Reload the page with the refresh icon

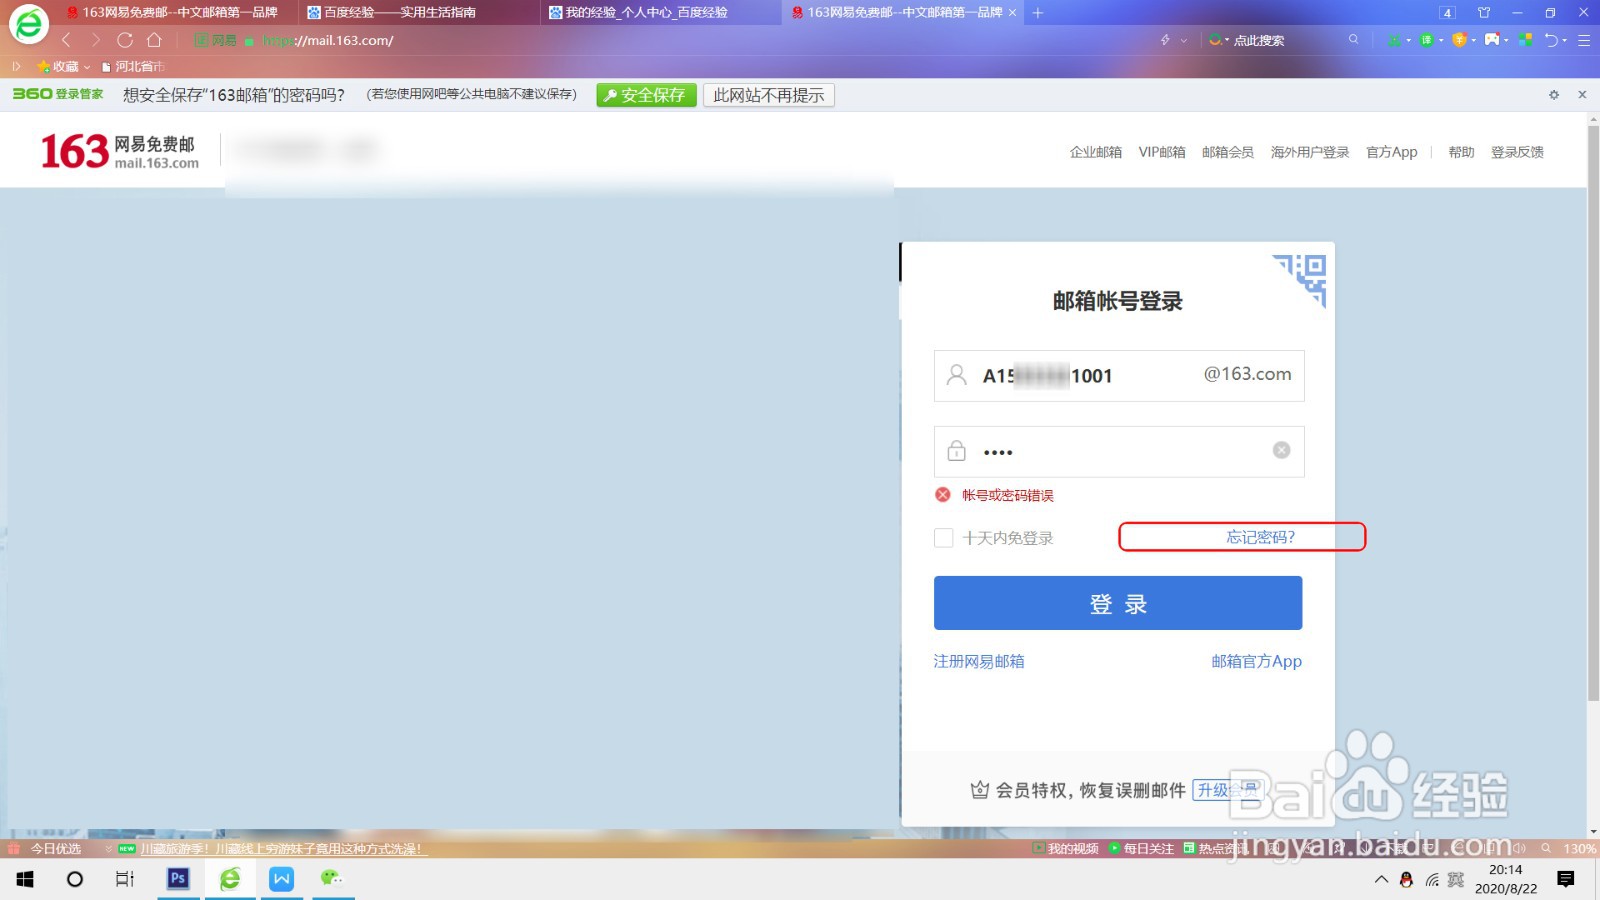(x=125, y=40)
